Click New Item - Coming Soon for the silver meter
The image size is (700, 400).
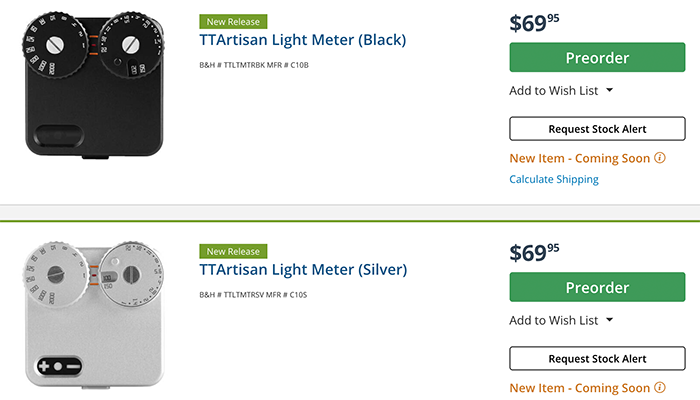tap(579, 388)
